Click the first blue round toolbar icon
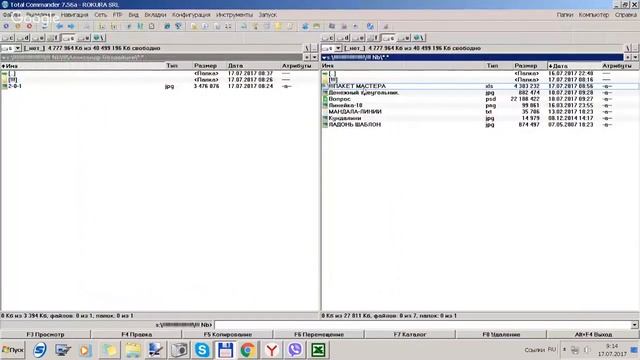Viewport: 640px width, 360px height. tap(6, 26)
